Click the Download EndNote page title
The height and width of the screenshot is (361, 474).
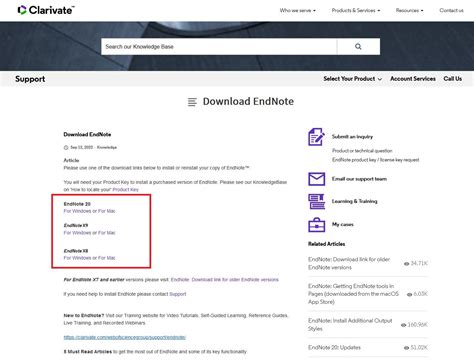[x=248, y=101]
